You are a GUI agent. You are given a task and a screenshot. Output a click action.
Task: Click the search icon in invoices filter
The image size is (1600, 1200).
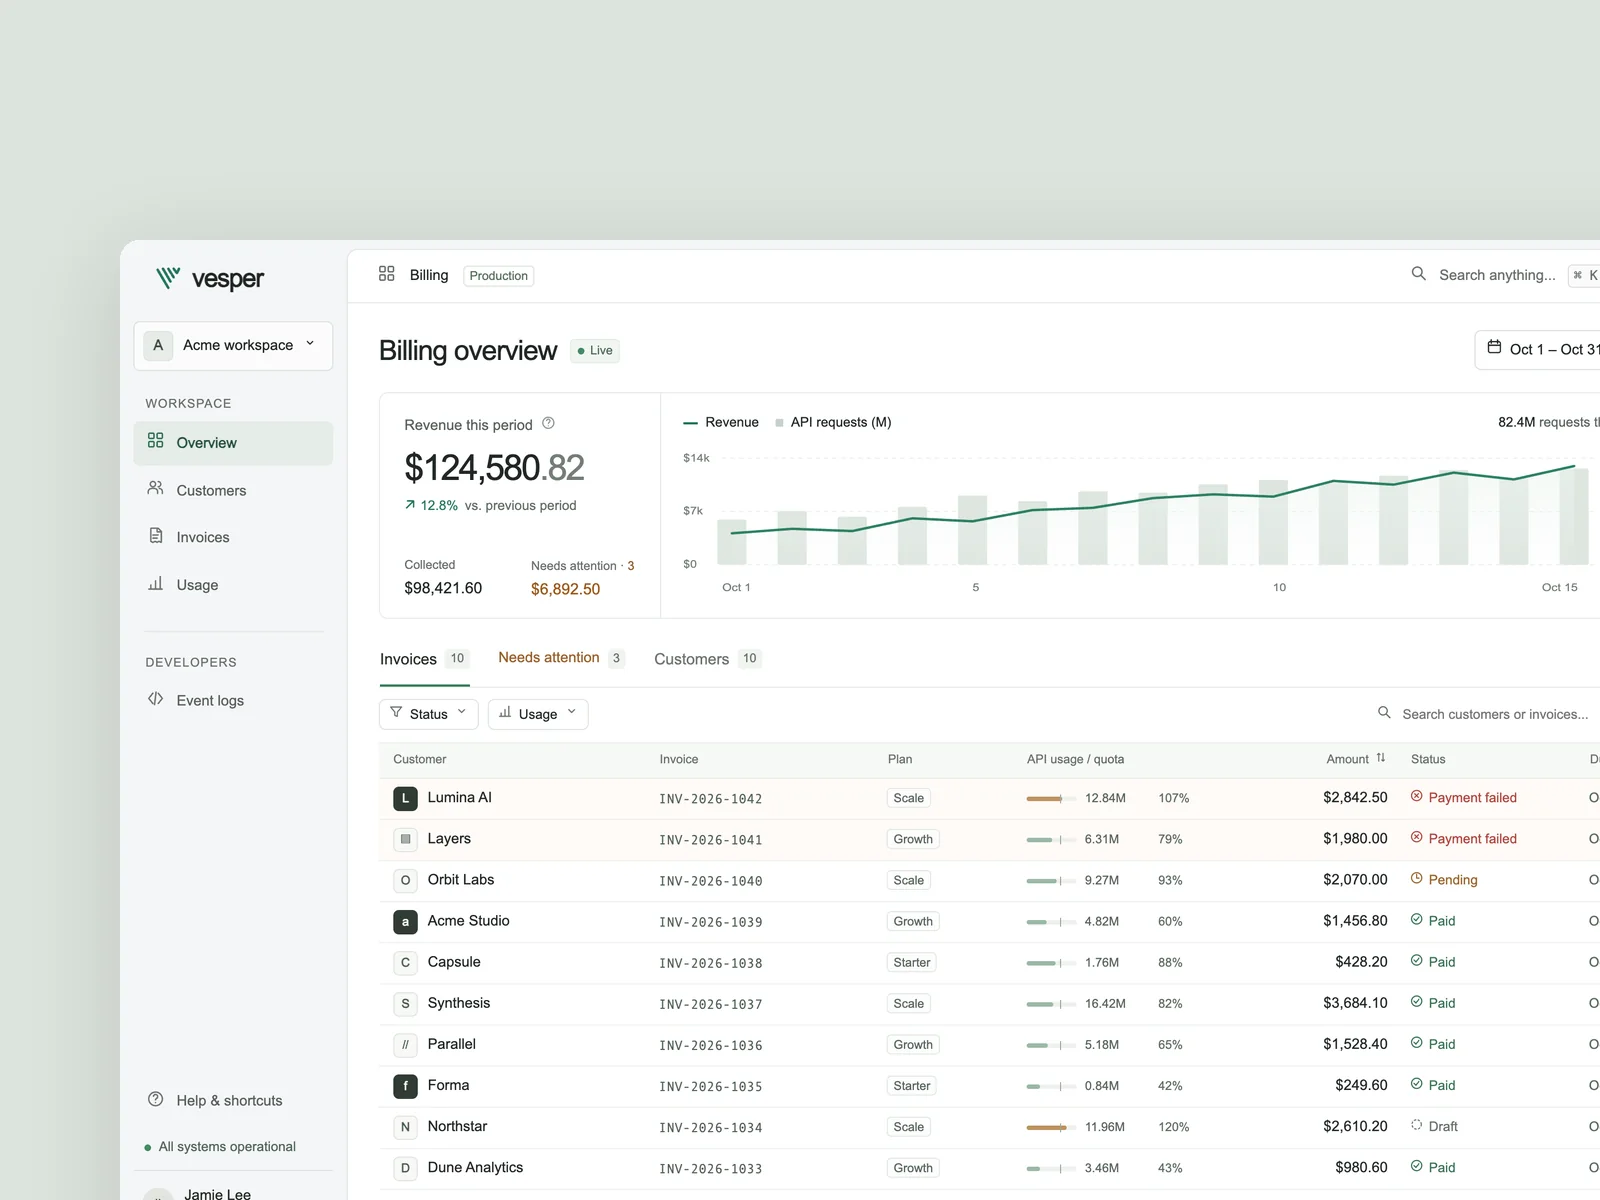[x=1384, y=713]
